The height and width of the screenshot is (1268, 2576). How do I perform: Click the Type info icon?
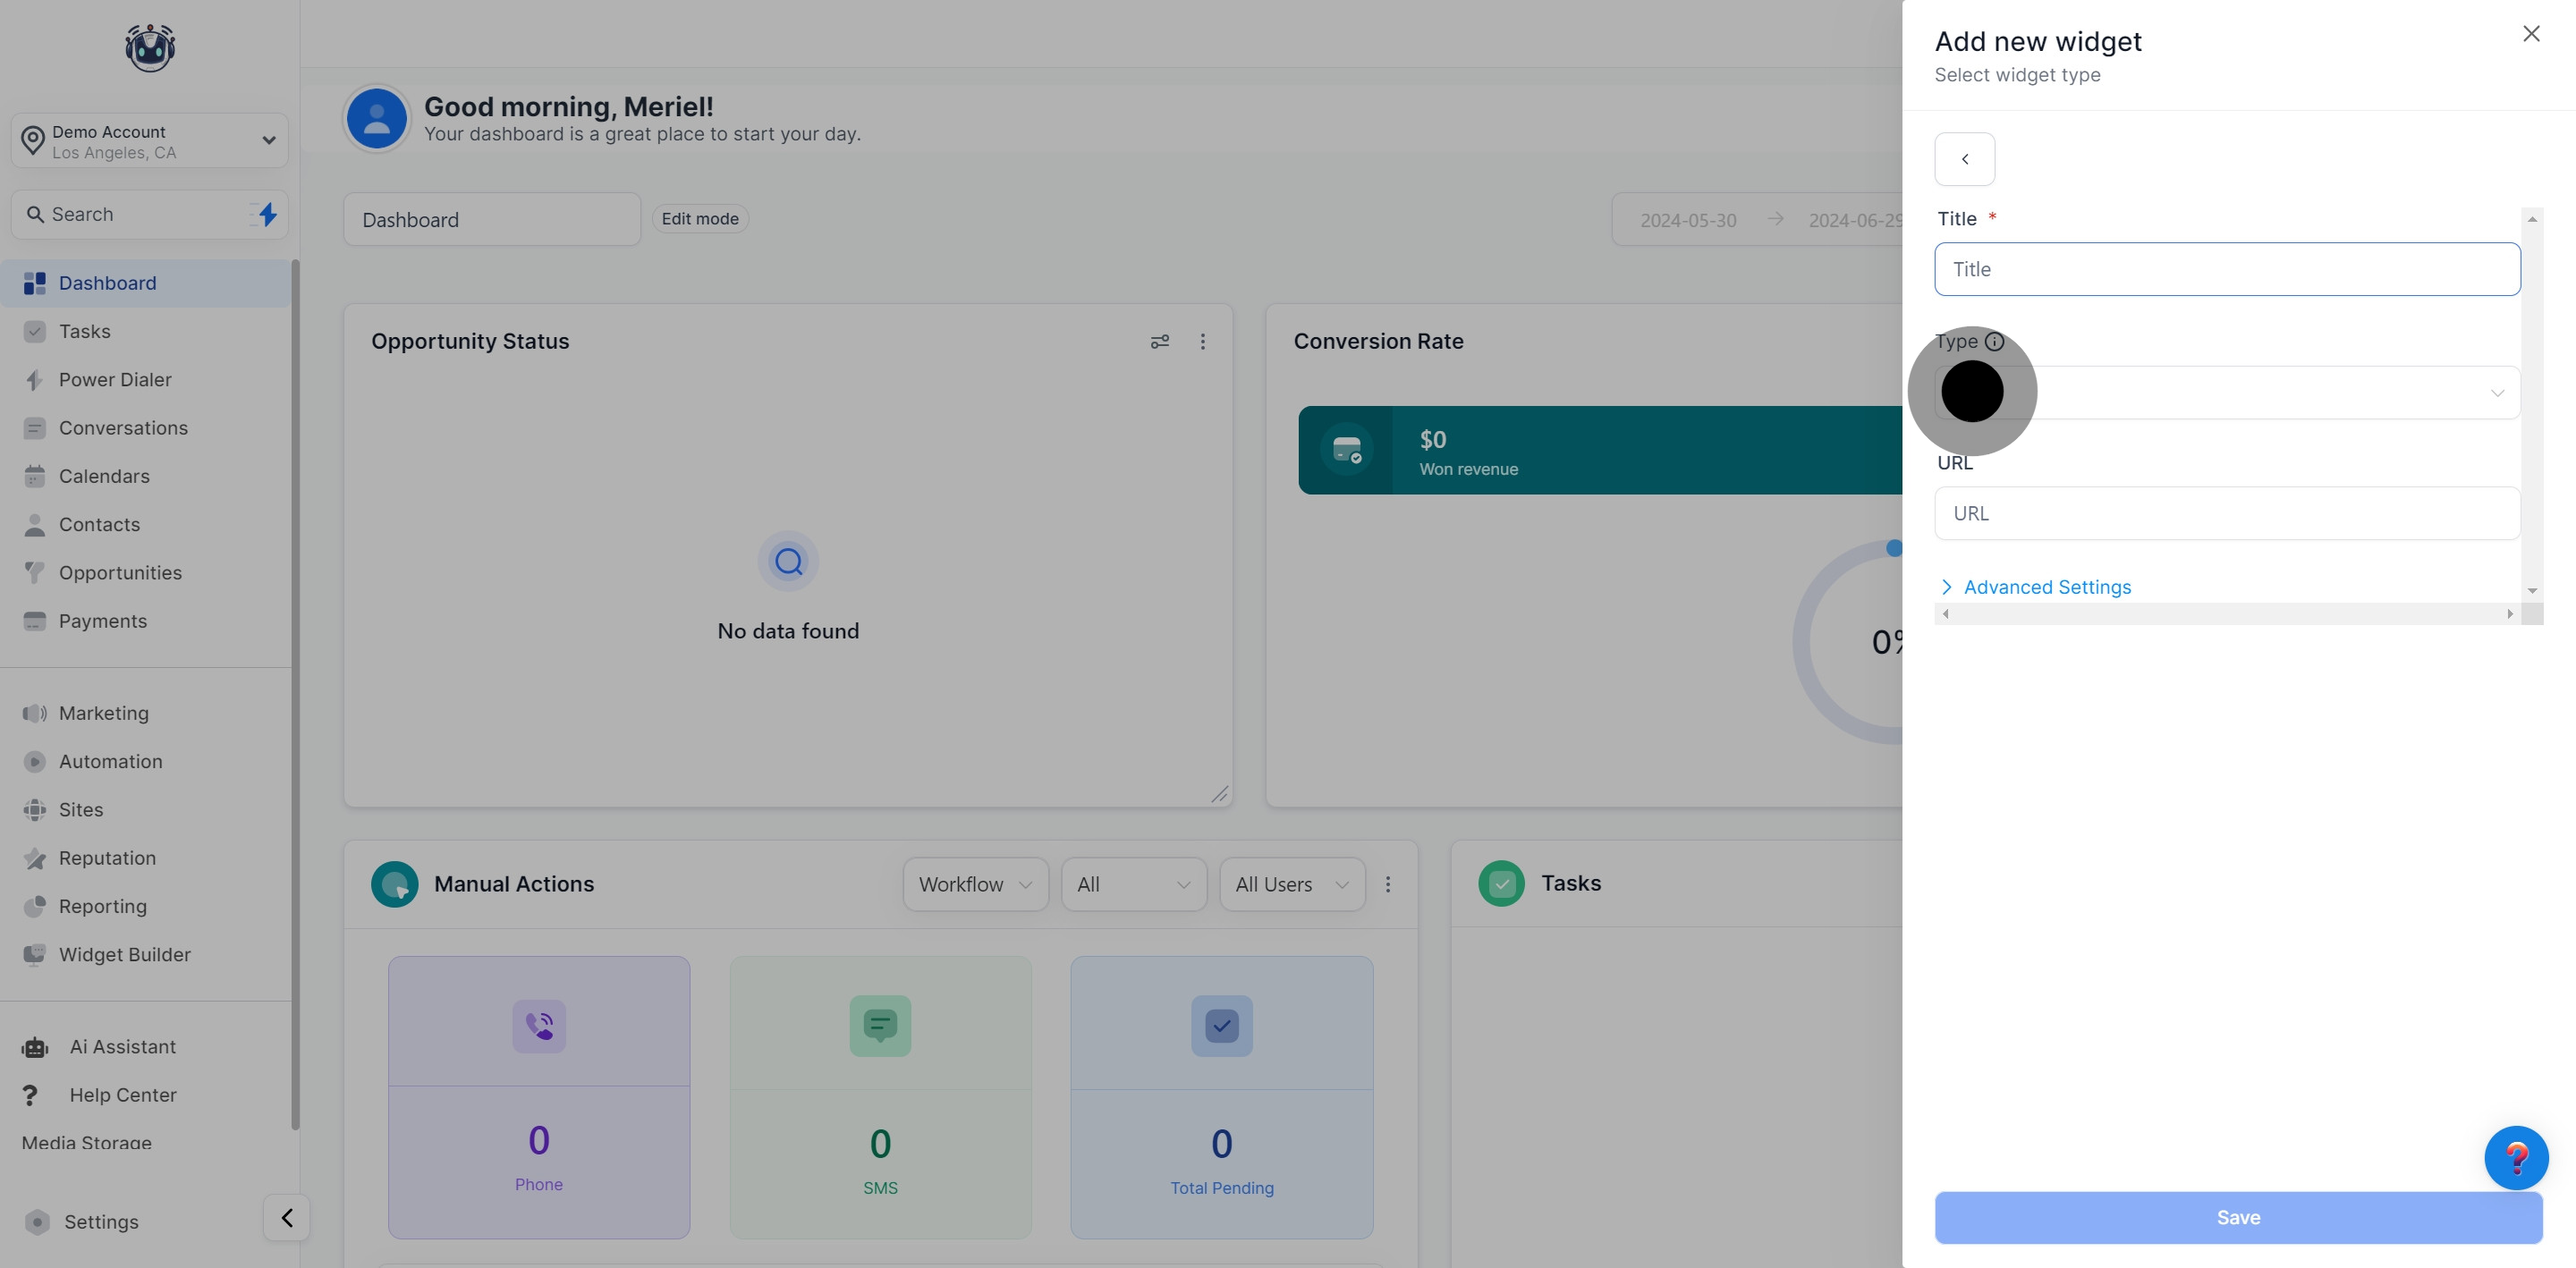click(1994, 342)
